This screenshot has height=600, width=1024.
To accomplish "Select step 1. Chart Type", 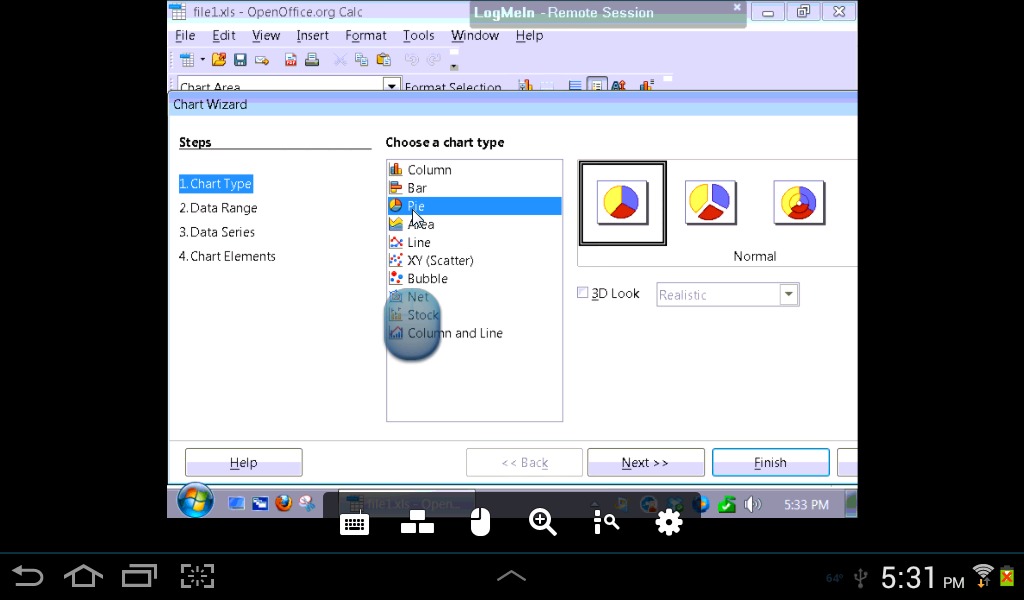I will tap(216, 183).
